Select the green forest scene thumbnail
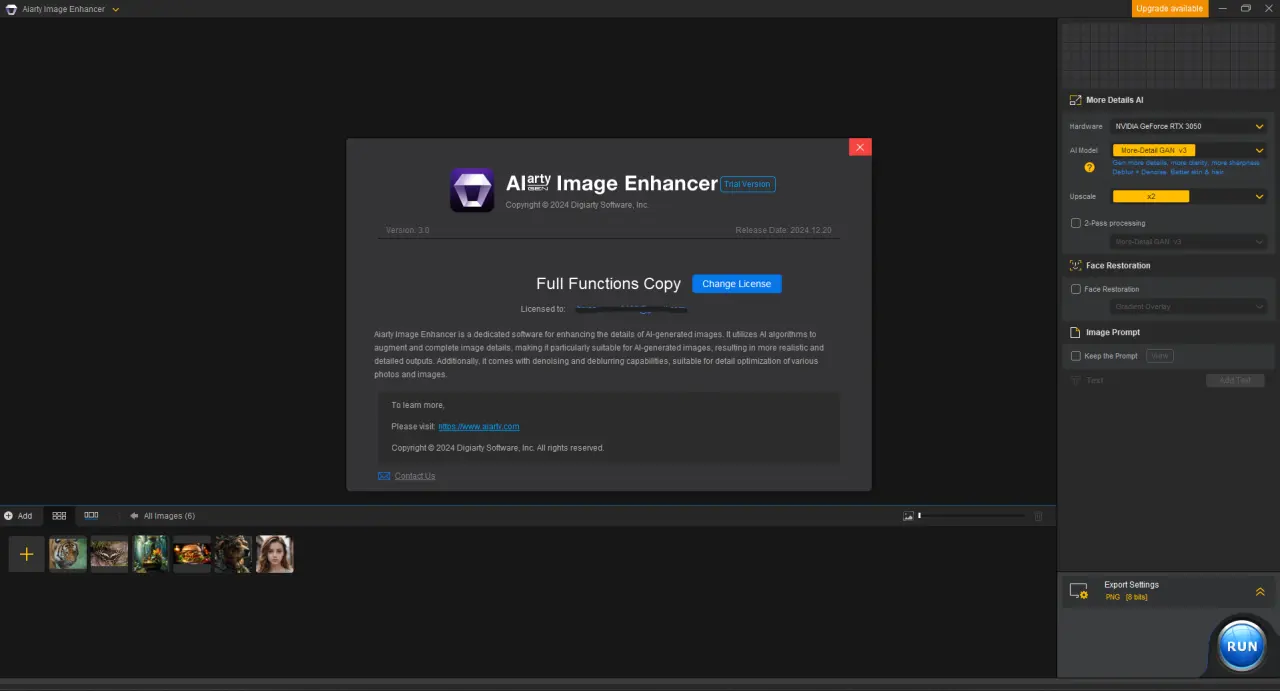1280x691 pixels. coord(151,554)
